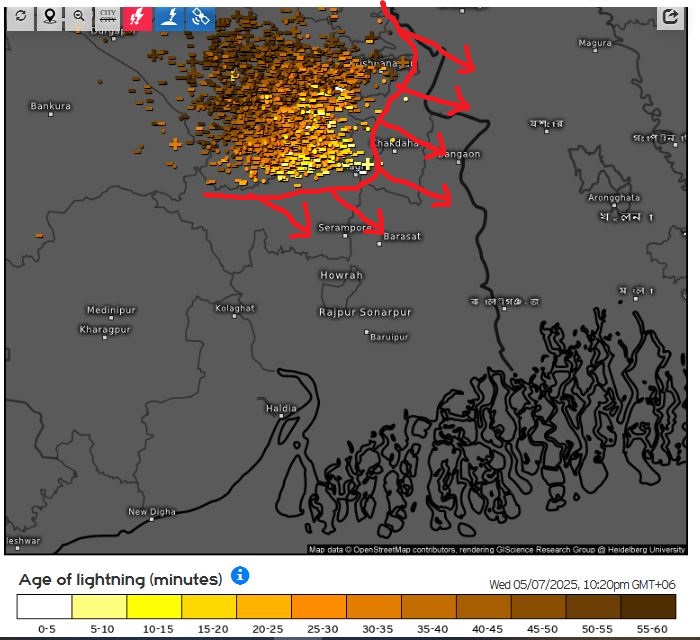Click the refresh map icon
Image resolution: width=700 pixels, height=640 pixels.
coord(21,17)
